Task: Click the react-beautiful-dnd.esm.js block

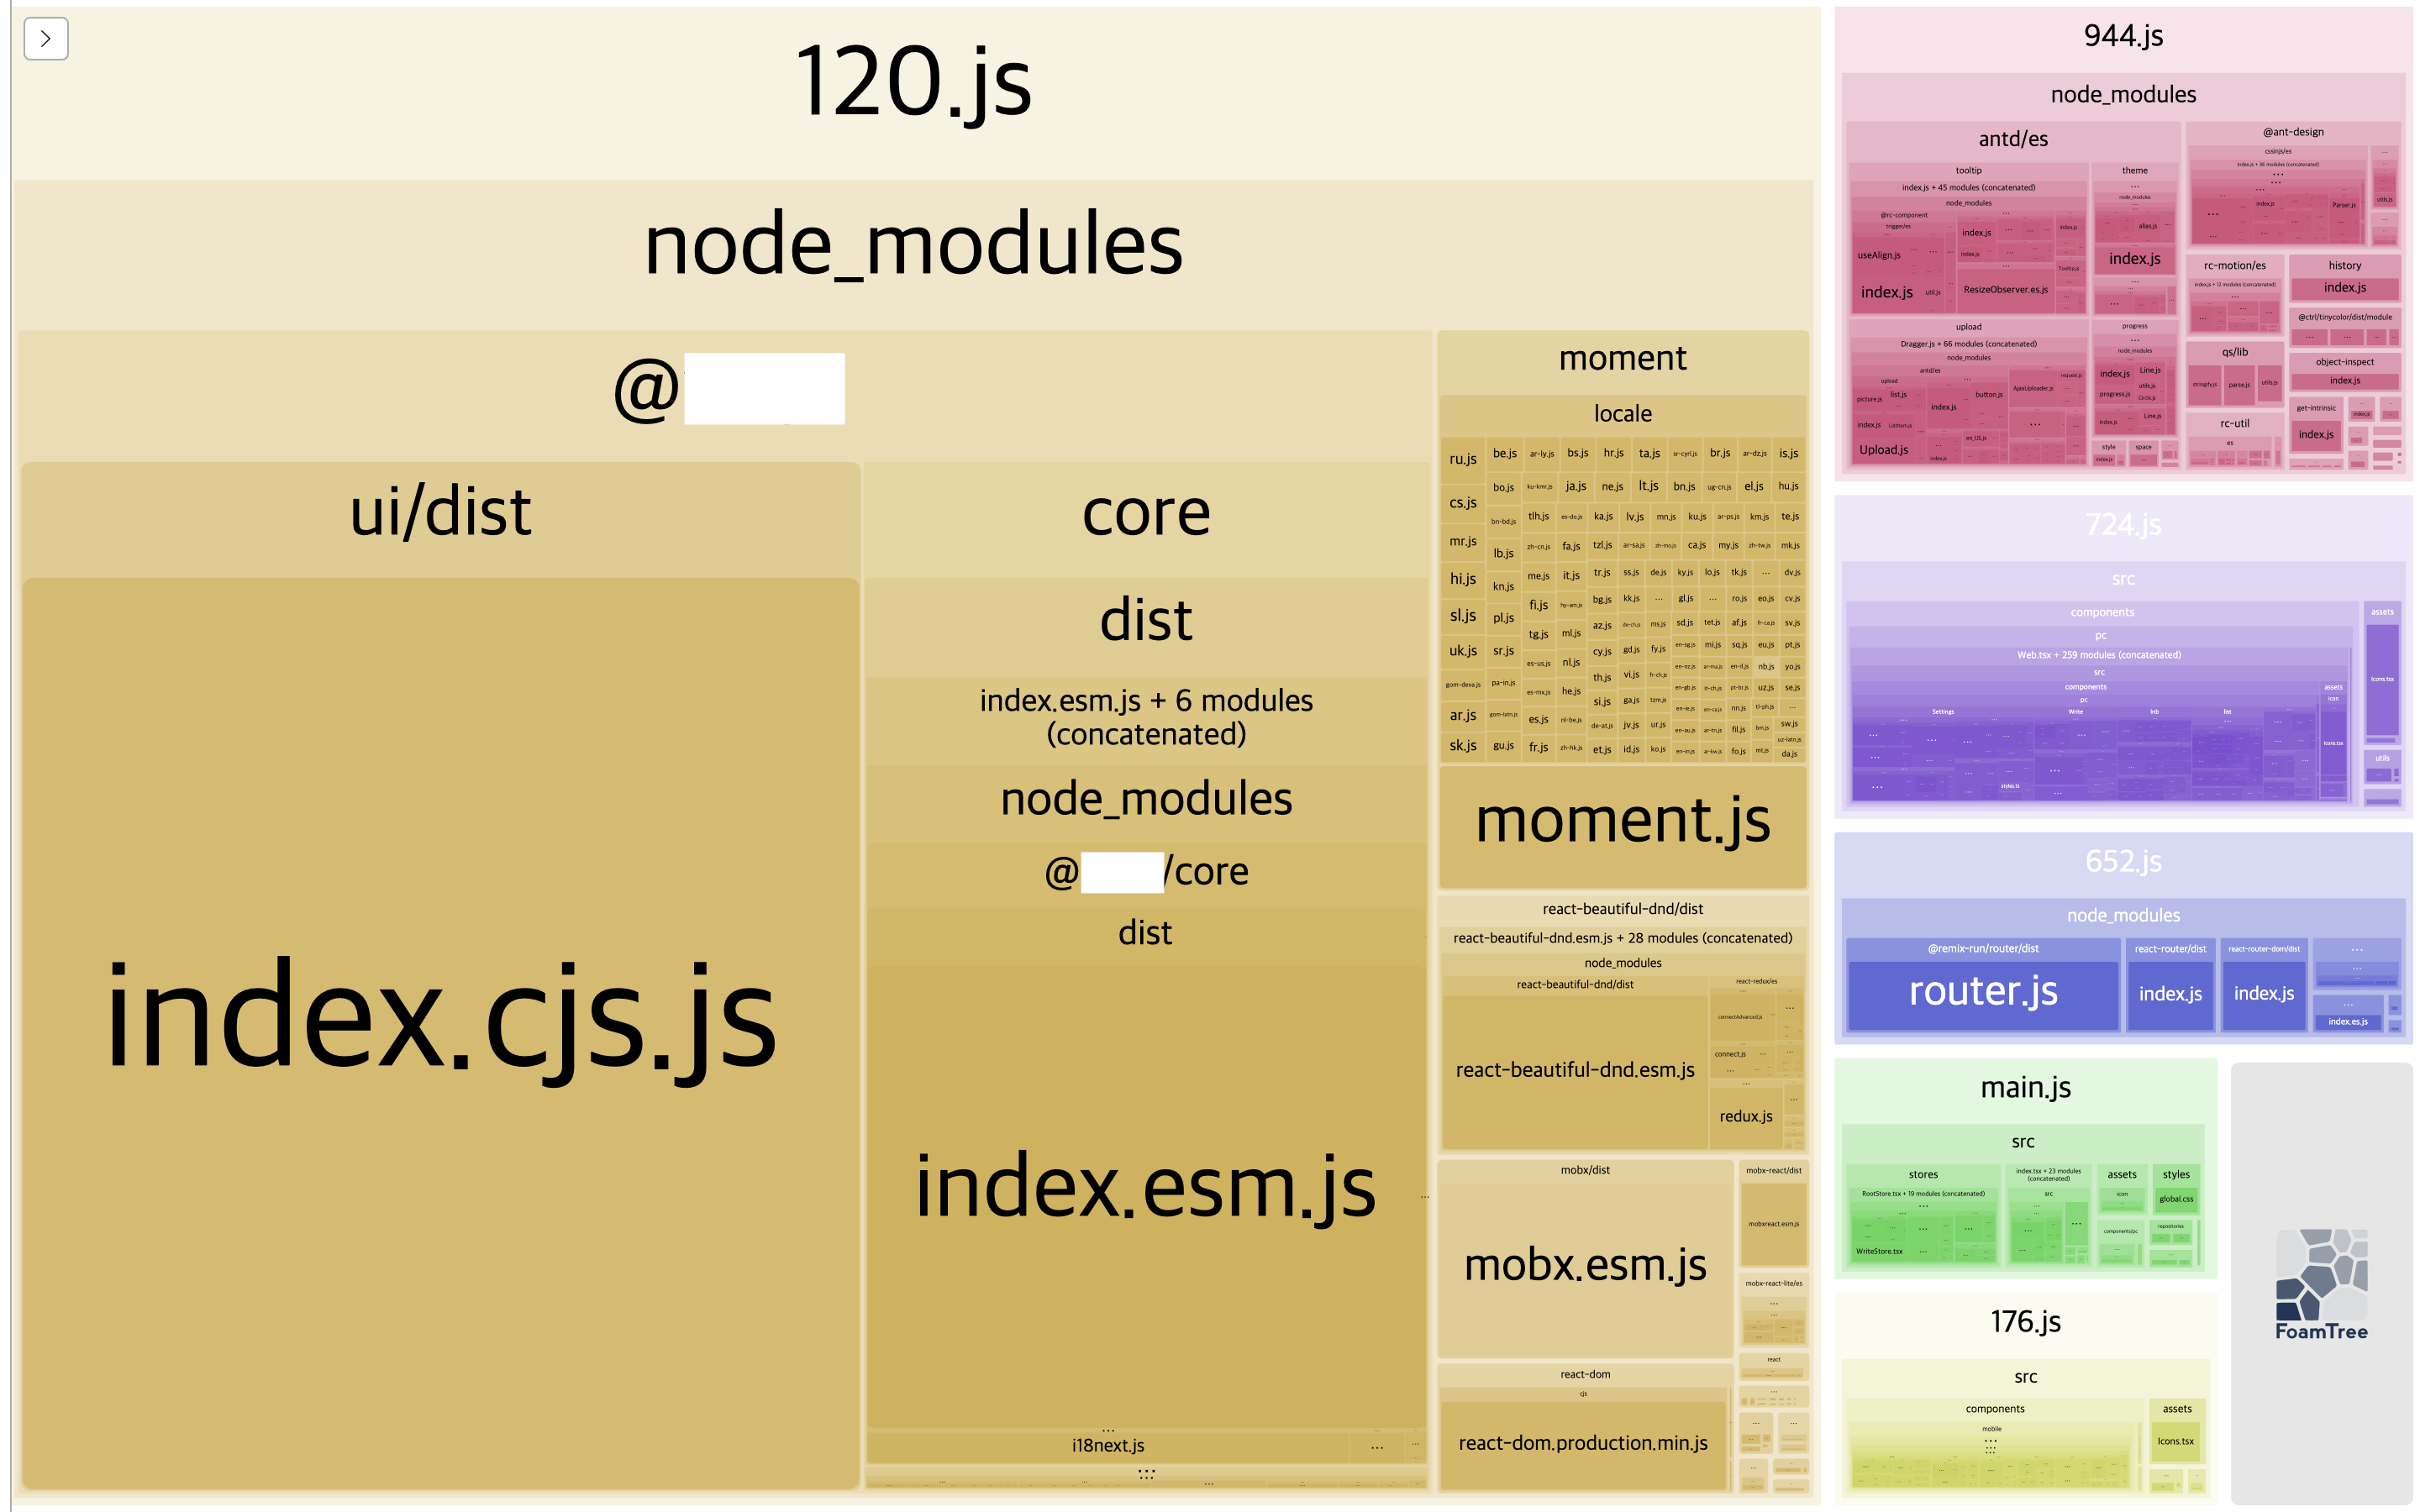Action: coord(1575,1071)
